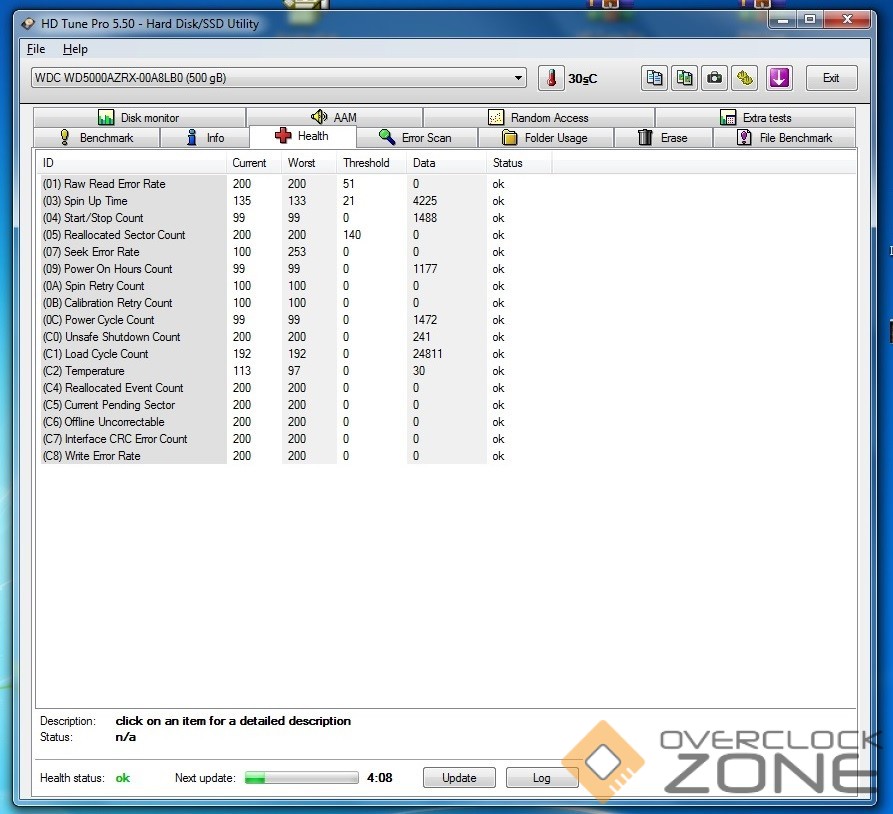This screenshot has height=814, width=893.
Task: Switch to the File Benchmark tab
Action: tap(784, 138)
